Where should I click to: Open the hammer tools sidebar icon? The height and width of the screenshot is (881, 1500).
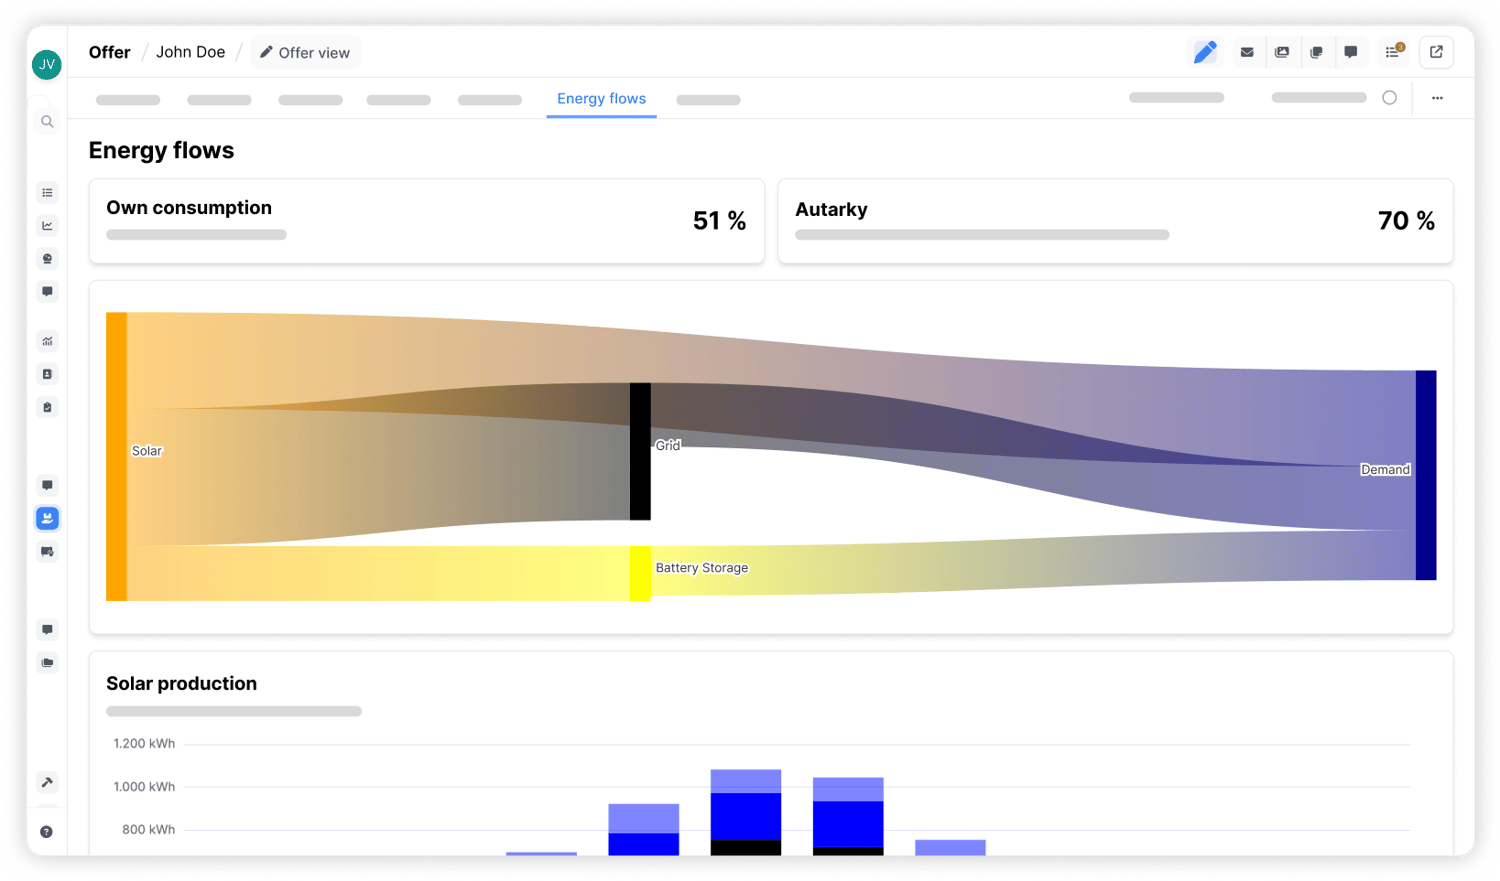[47, 782]
